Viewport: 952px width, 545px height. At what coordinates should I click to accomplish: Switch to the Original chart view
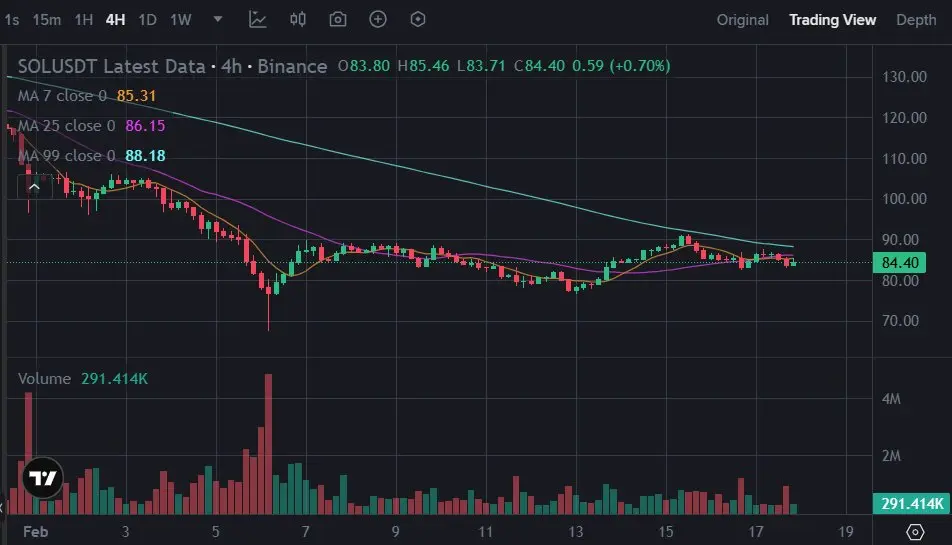[x=742, y=20]
